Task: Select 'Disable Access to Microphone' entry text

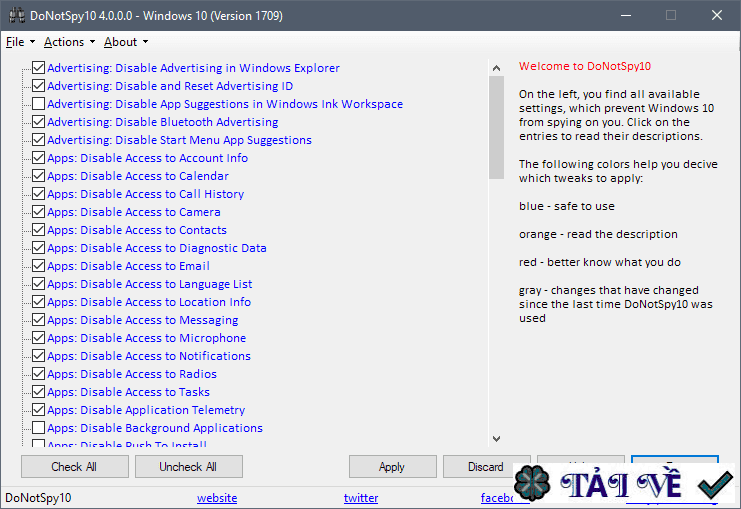Action: click(x=146, y=338)
